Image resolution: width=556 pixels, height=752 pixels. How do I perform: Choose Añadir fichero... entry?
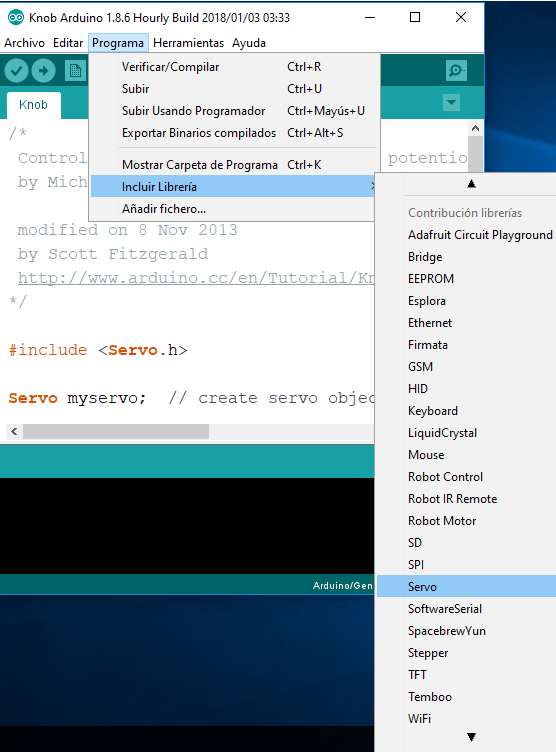tap(234, 209)
